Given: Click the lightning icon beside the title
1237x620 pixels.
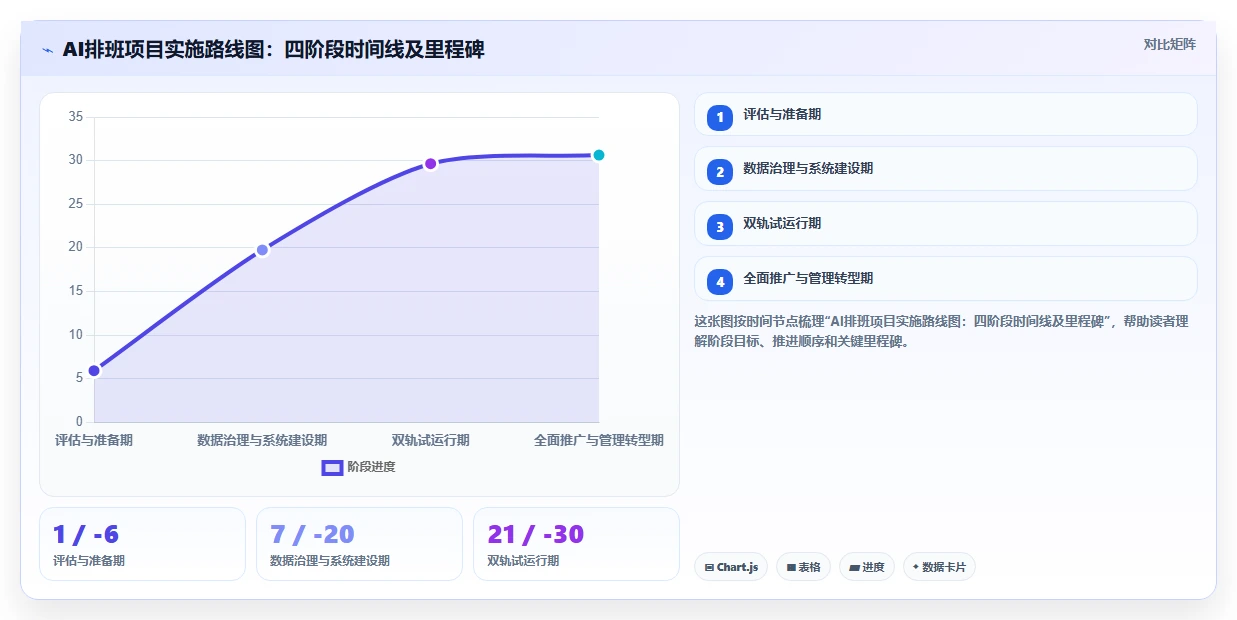Looking at the screenshot, I should [47, 50].
